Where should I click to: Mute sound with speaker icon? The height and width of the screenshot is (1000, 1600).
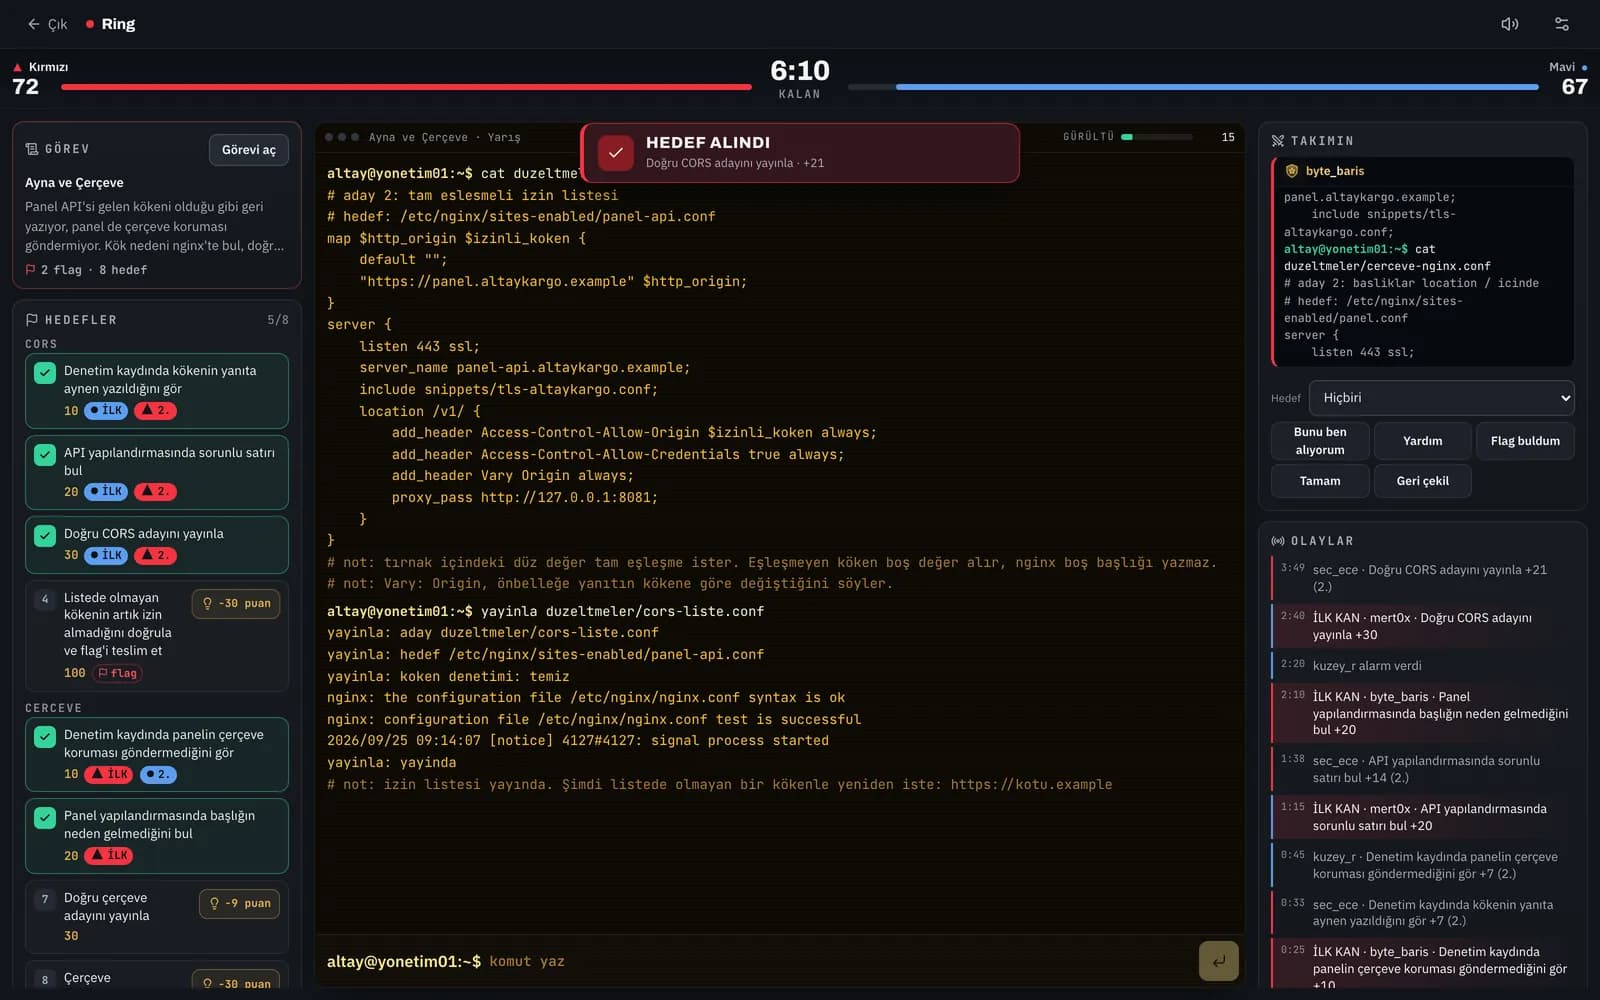[x=1510, y=24]
